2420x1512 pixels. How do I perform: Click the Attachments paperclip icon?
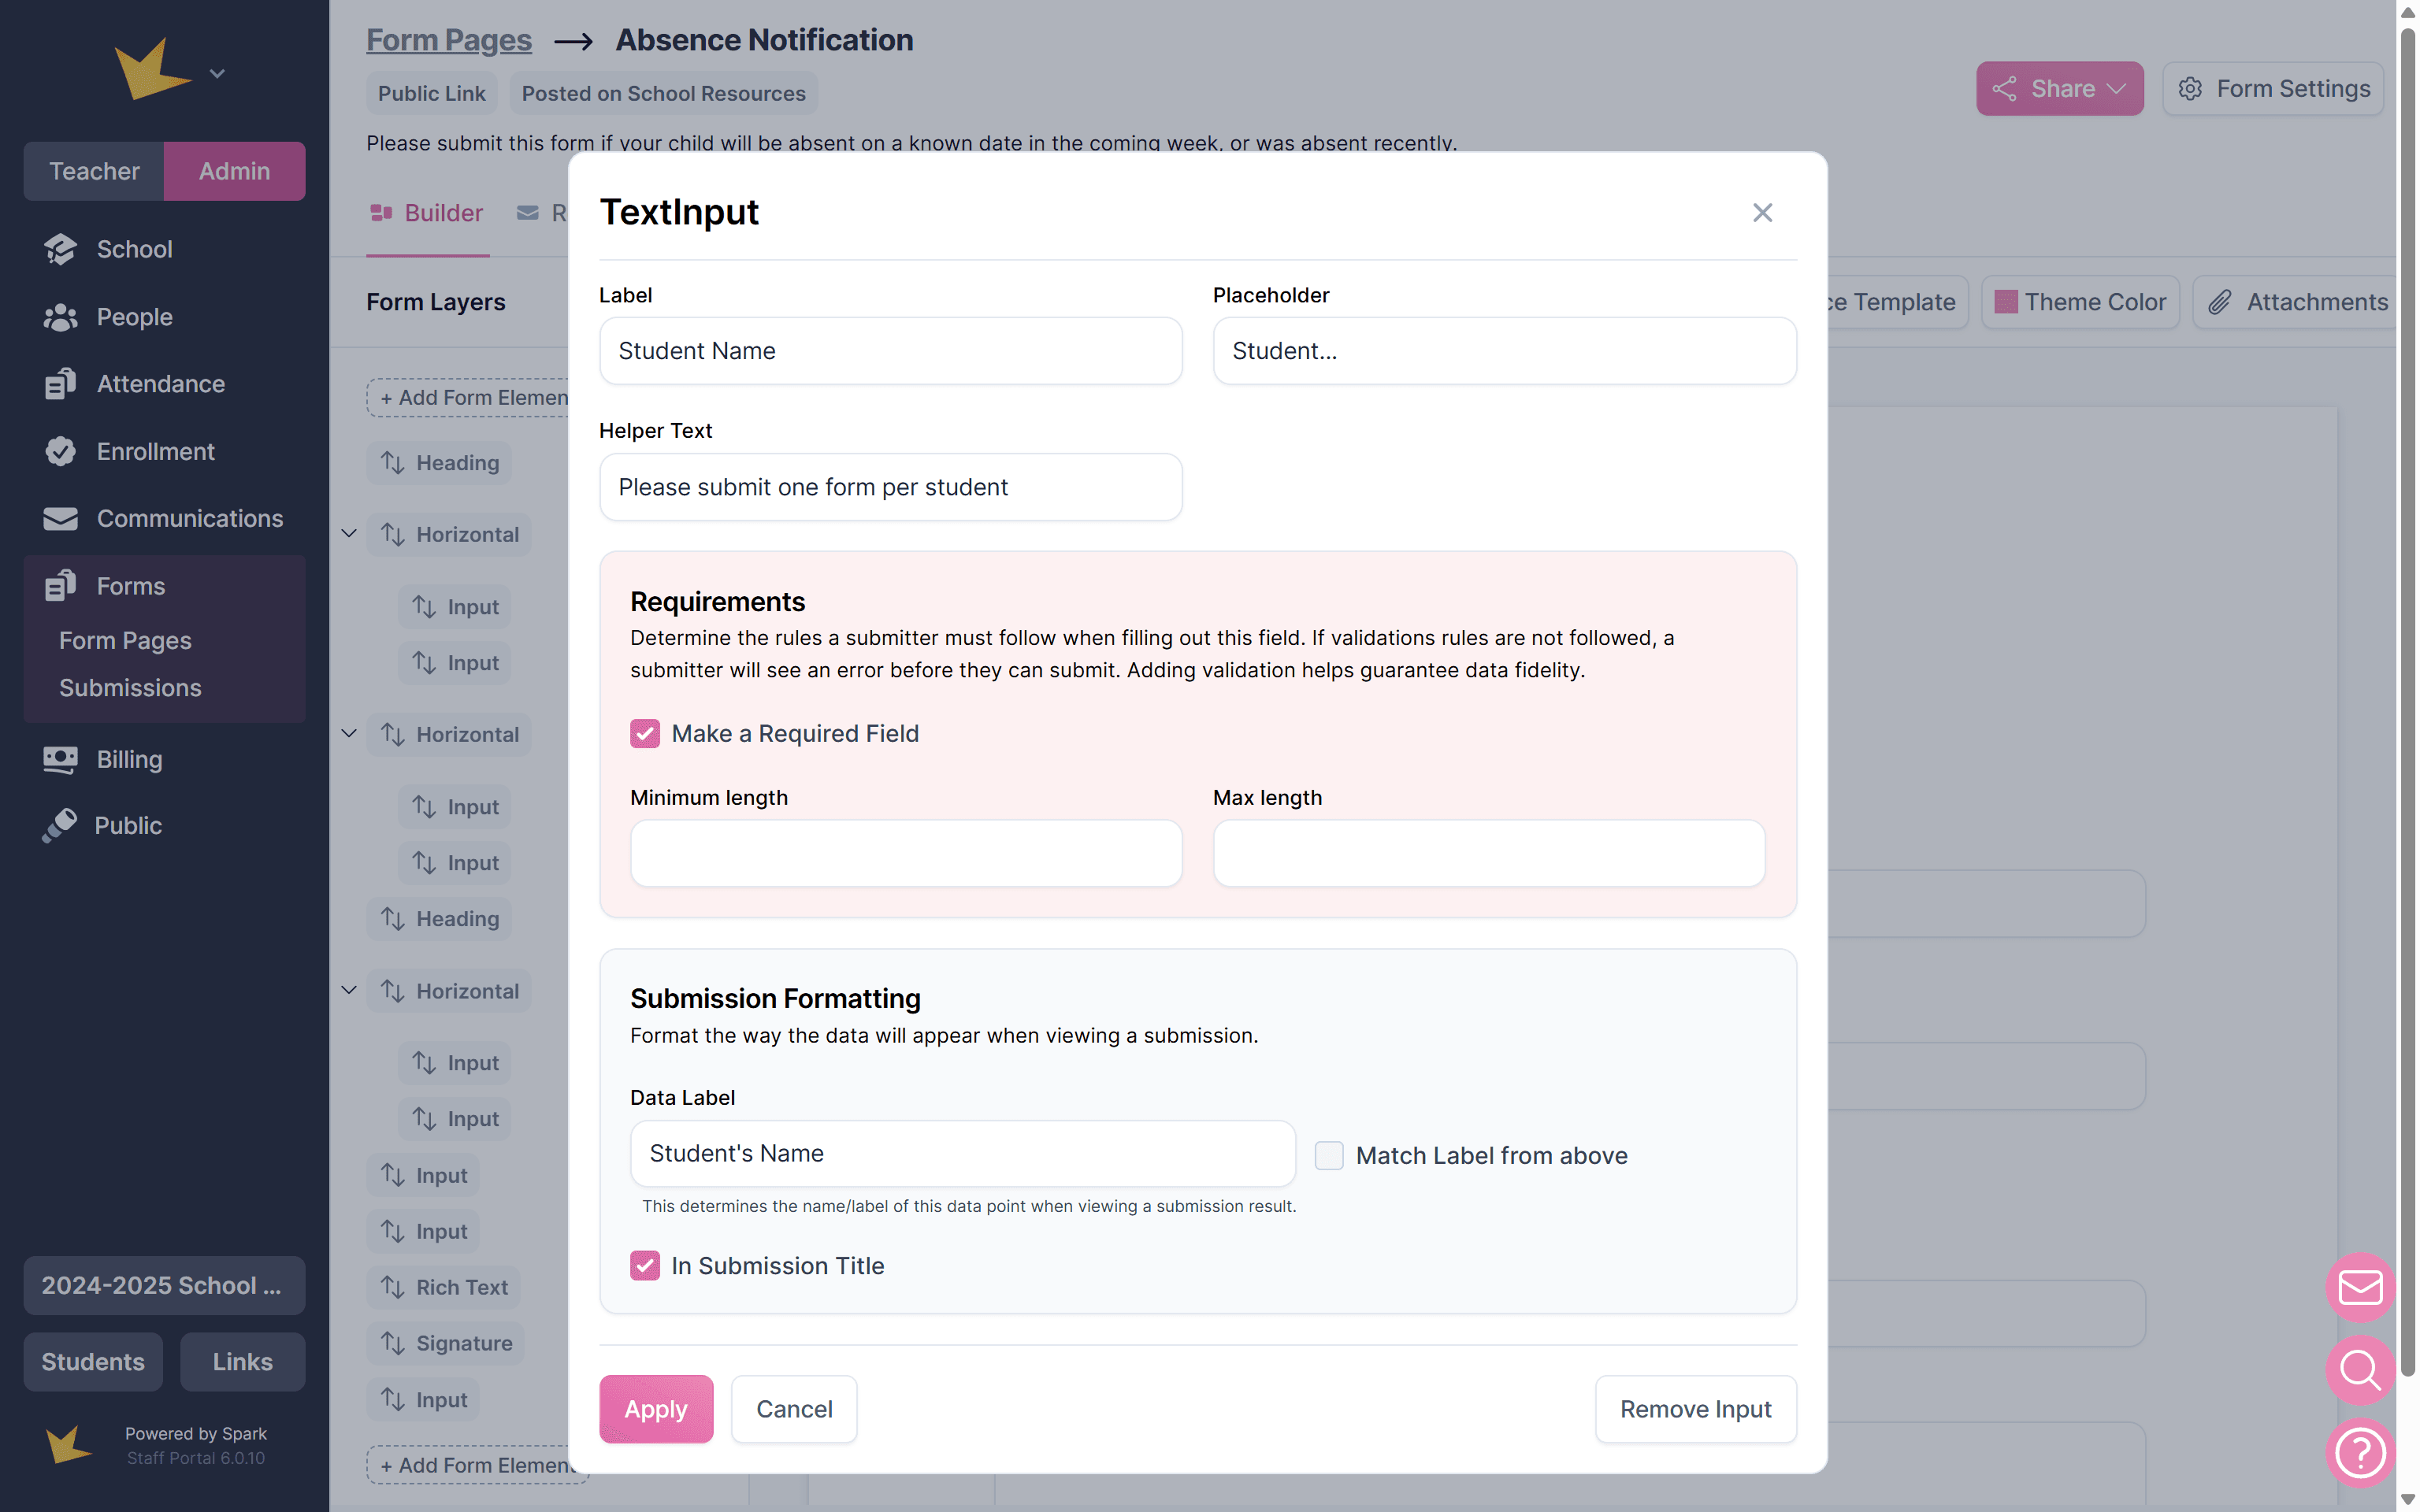2220,302
